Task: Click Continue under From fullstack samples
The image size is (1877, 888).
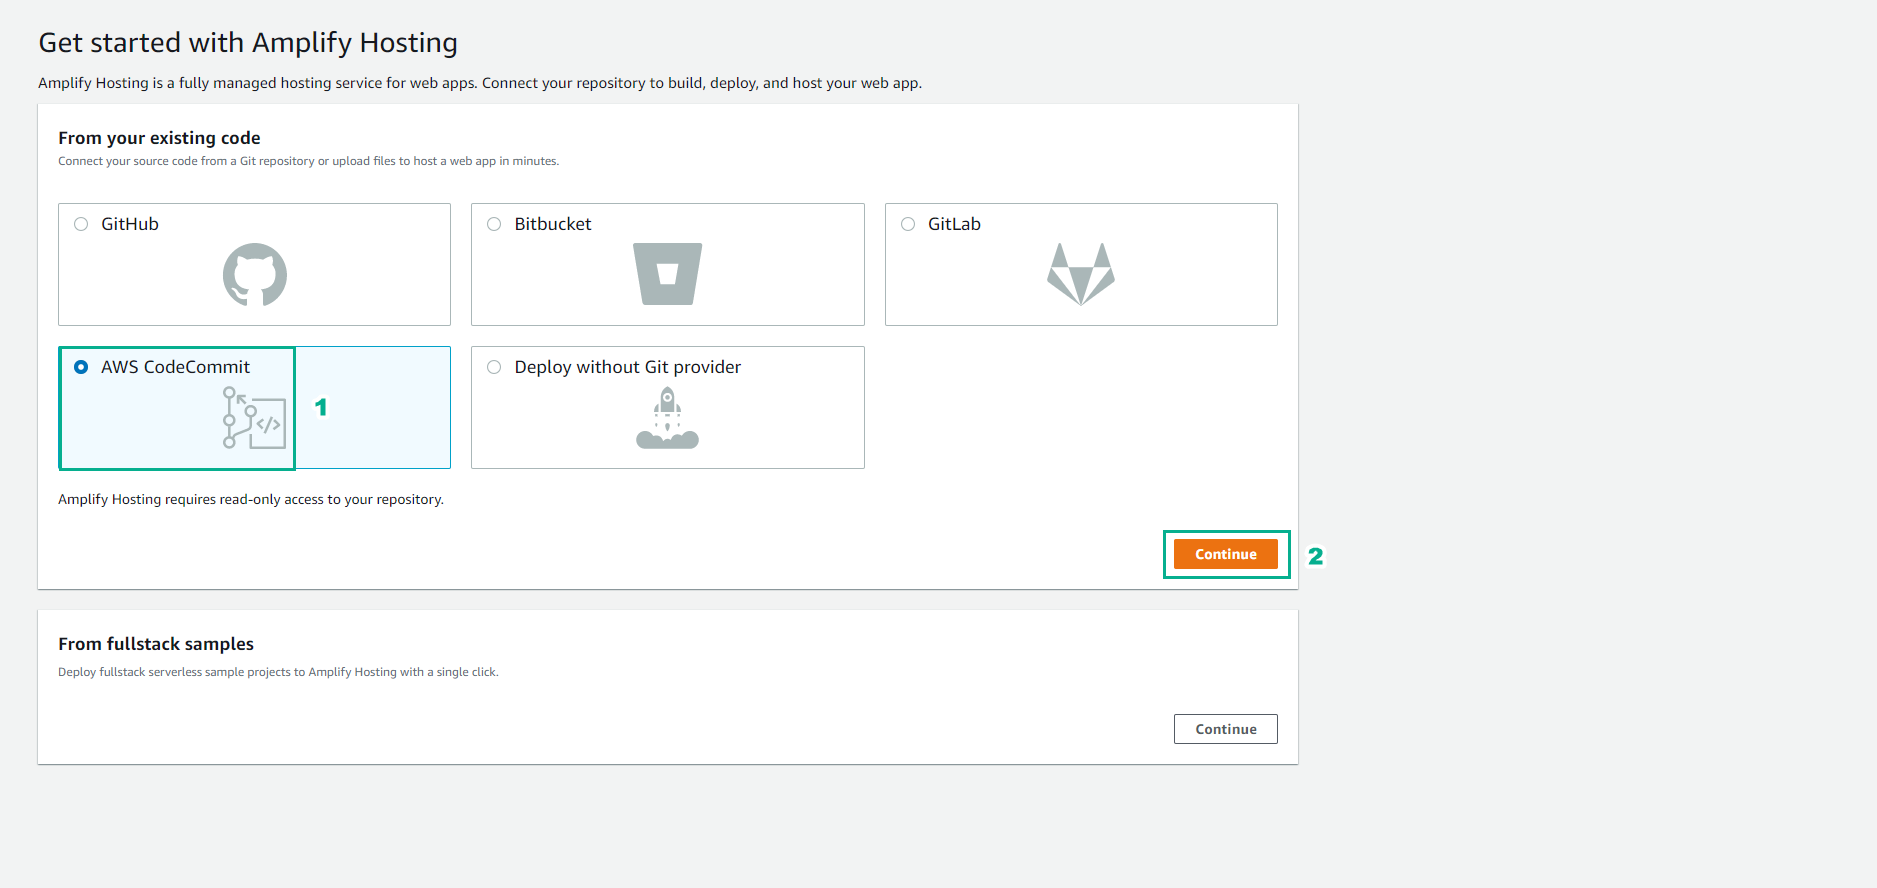Action: (x=1226, y=729)
